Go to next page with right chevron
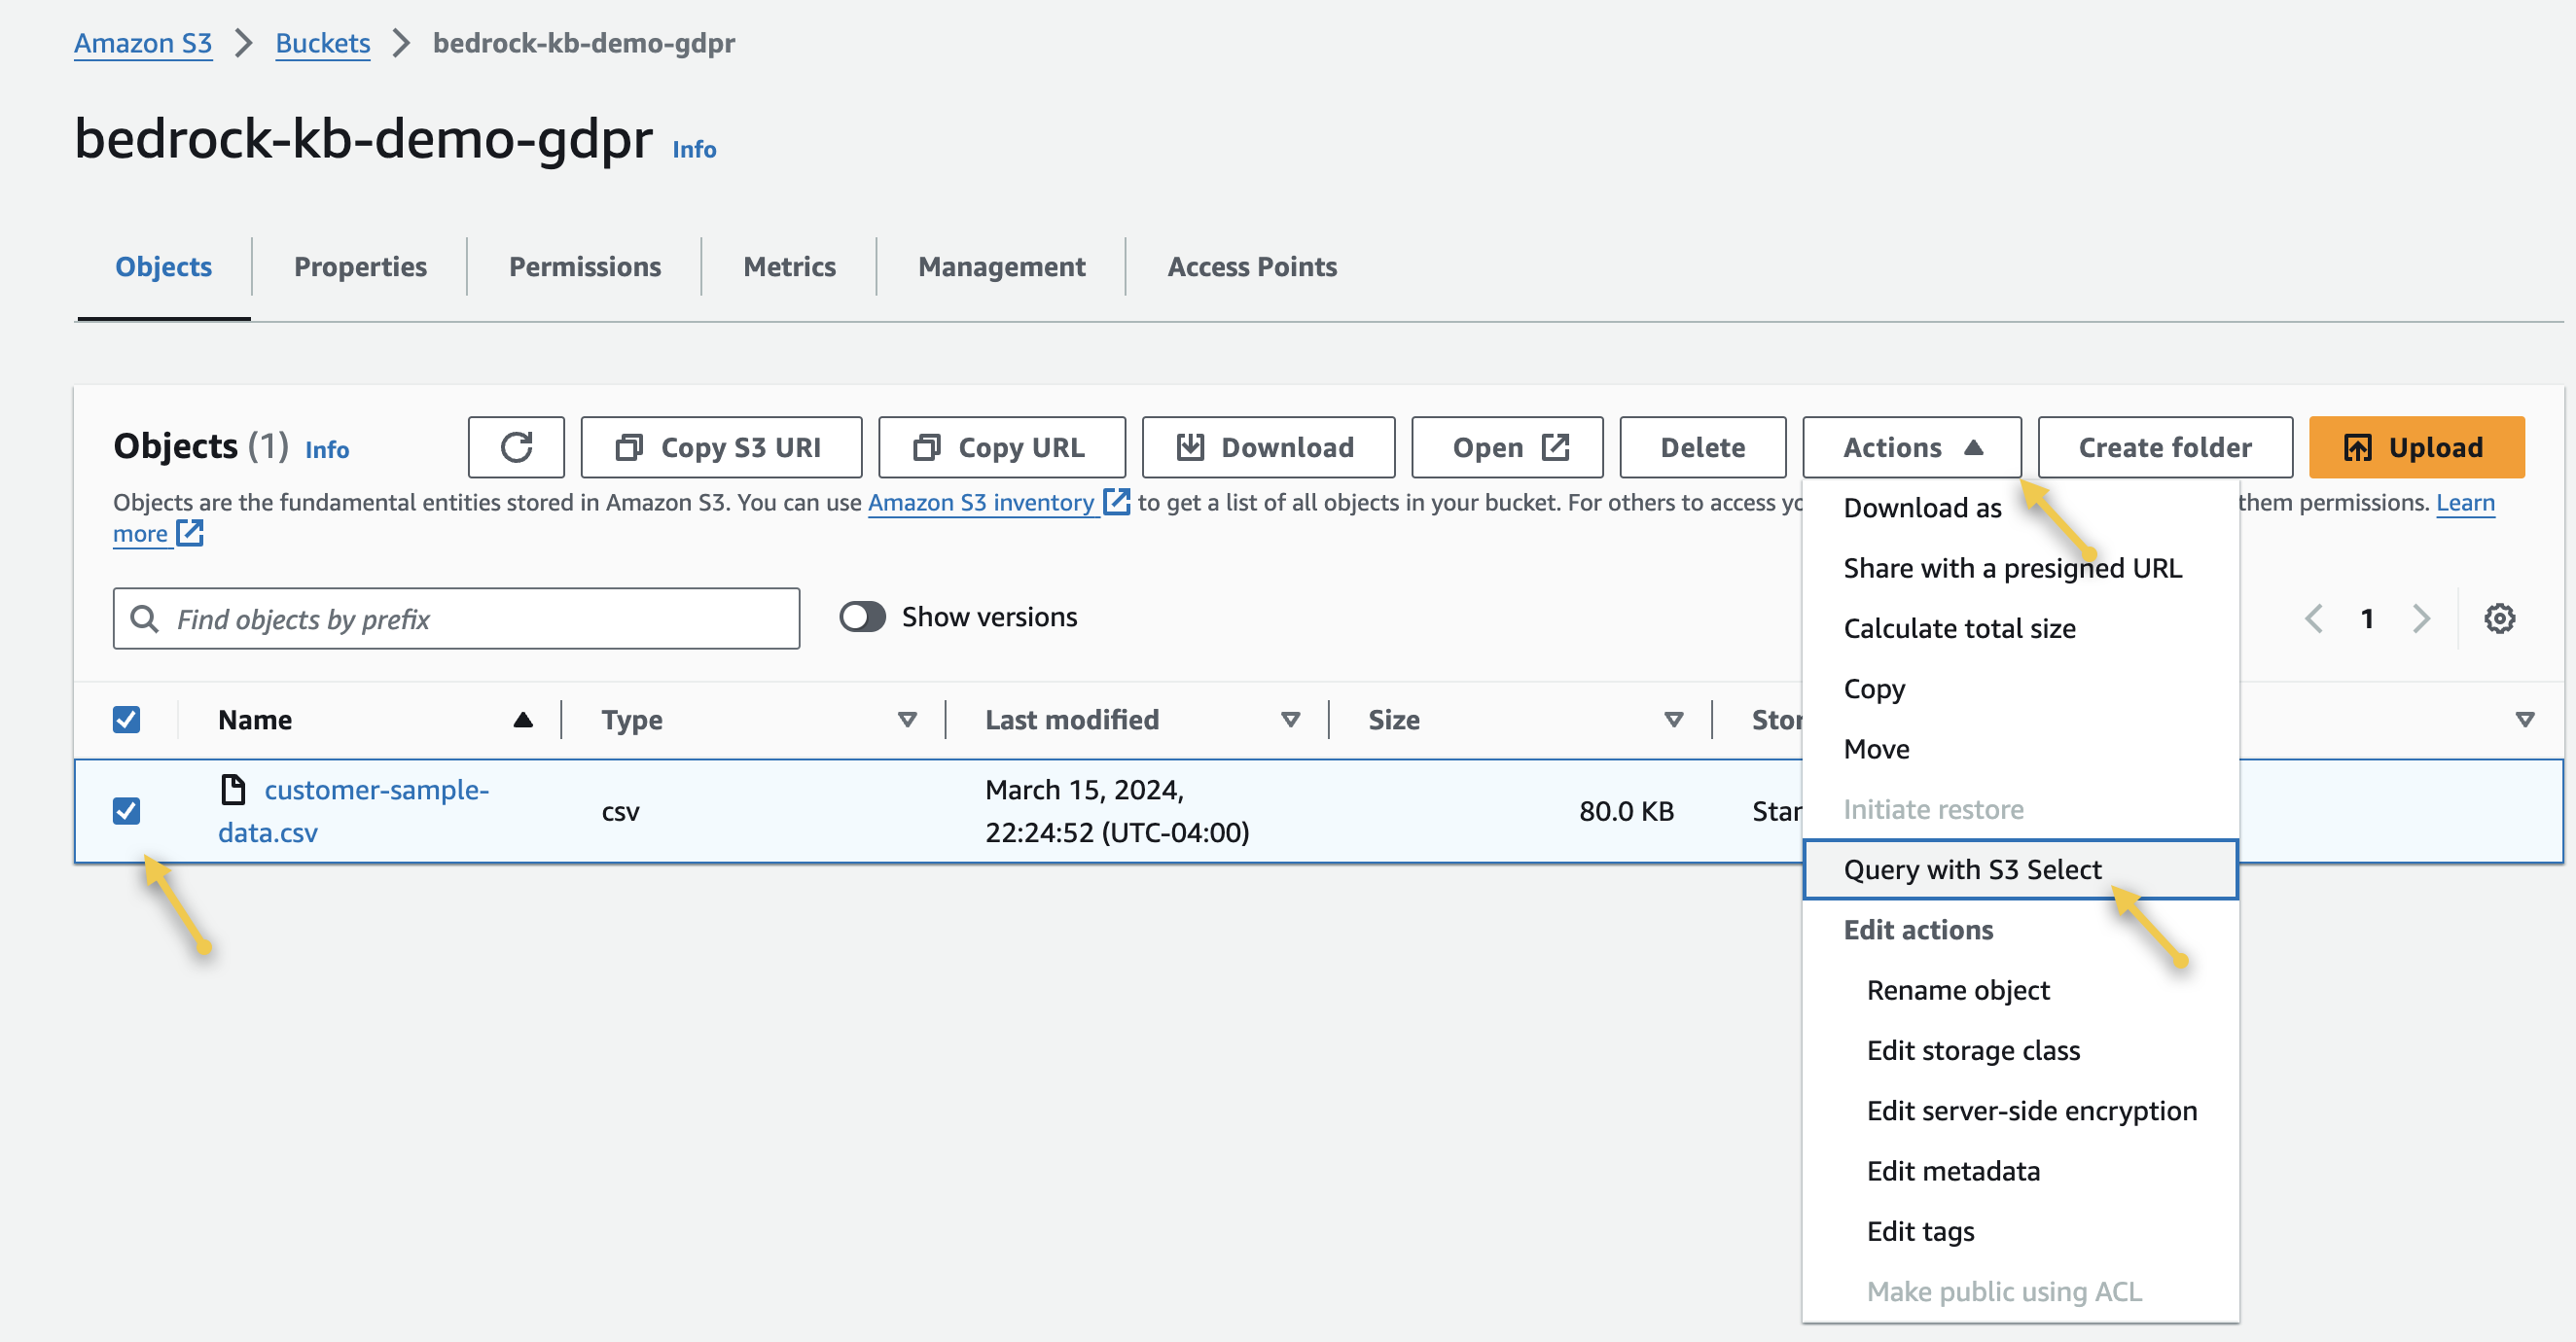Image resolution: width=2576 pixels, height=1342 pixels. point(2421,618)
